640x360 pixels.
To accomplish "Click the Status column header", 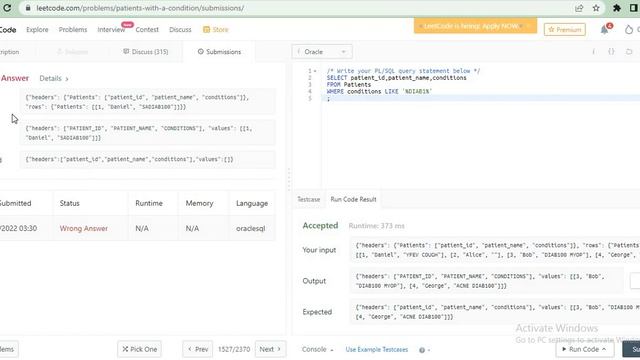I will pyautogui.click(x=69, y=203).
